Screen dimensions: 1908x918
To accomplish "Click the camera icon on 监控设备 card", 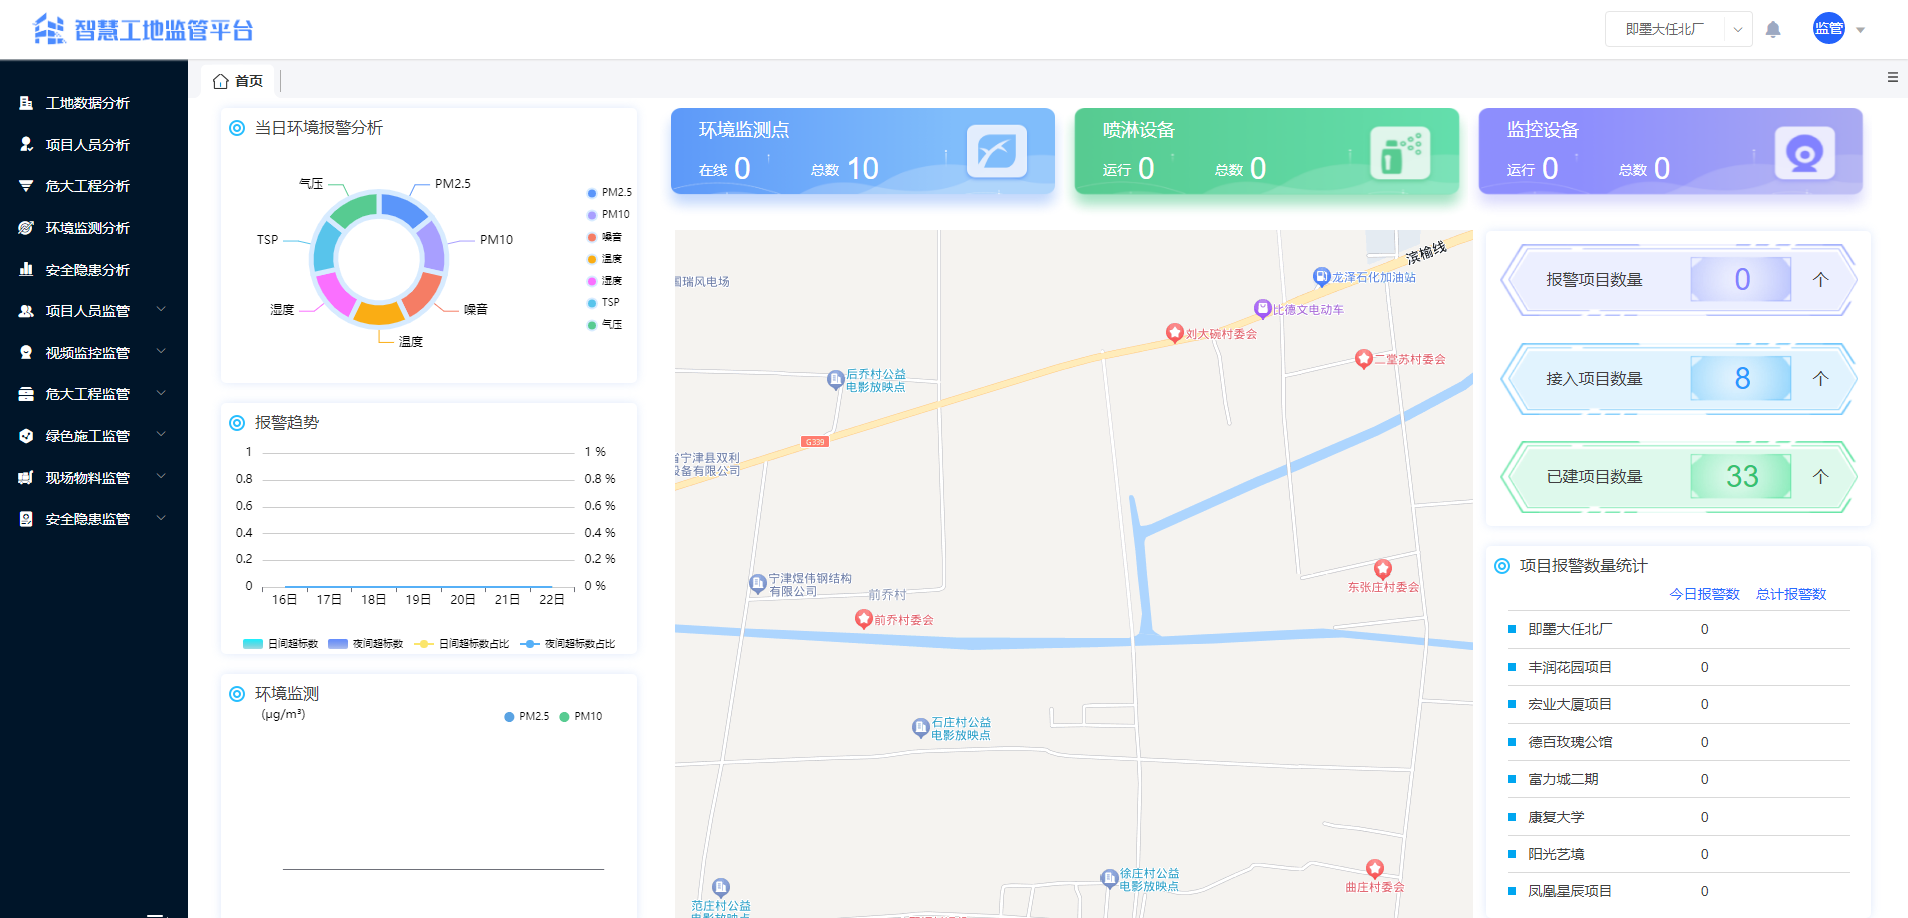I will pos(1804,152).
